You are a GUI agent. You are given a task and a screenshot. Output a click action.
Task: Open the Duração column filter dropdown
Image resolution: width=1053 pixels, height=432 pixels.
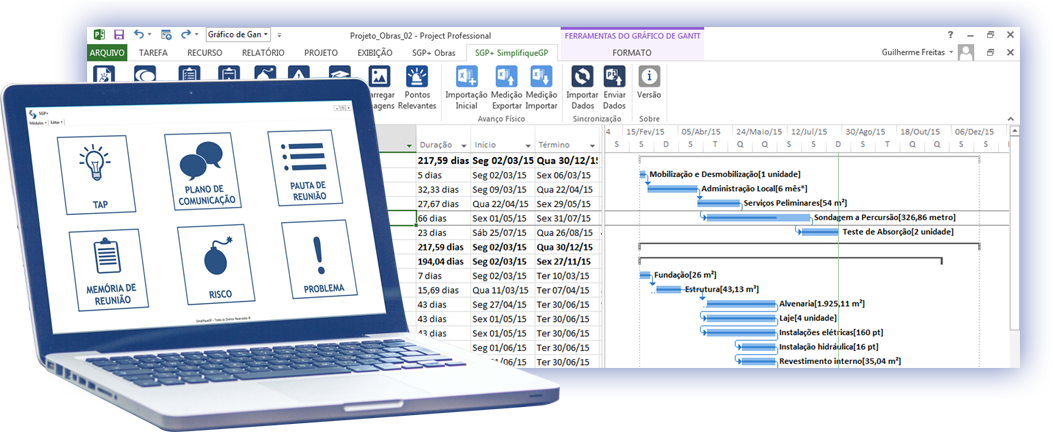pos(463,145)
